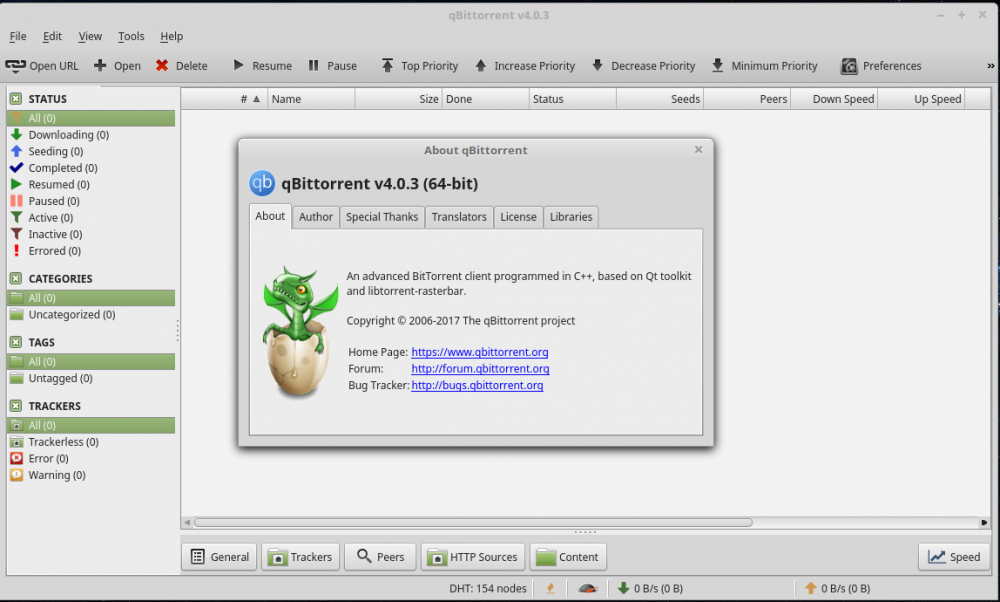Screen dimensions: 1000x602
Task: Select All under the Status filters
Action: (91, 118)
